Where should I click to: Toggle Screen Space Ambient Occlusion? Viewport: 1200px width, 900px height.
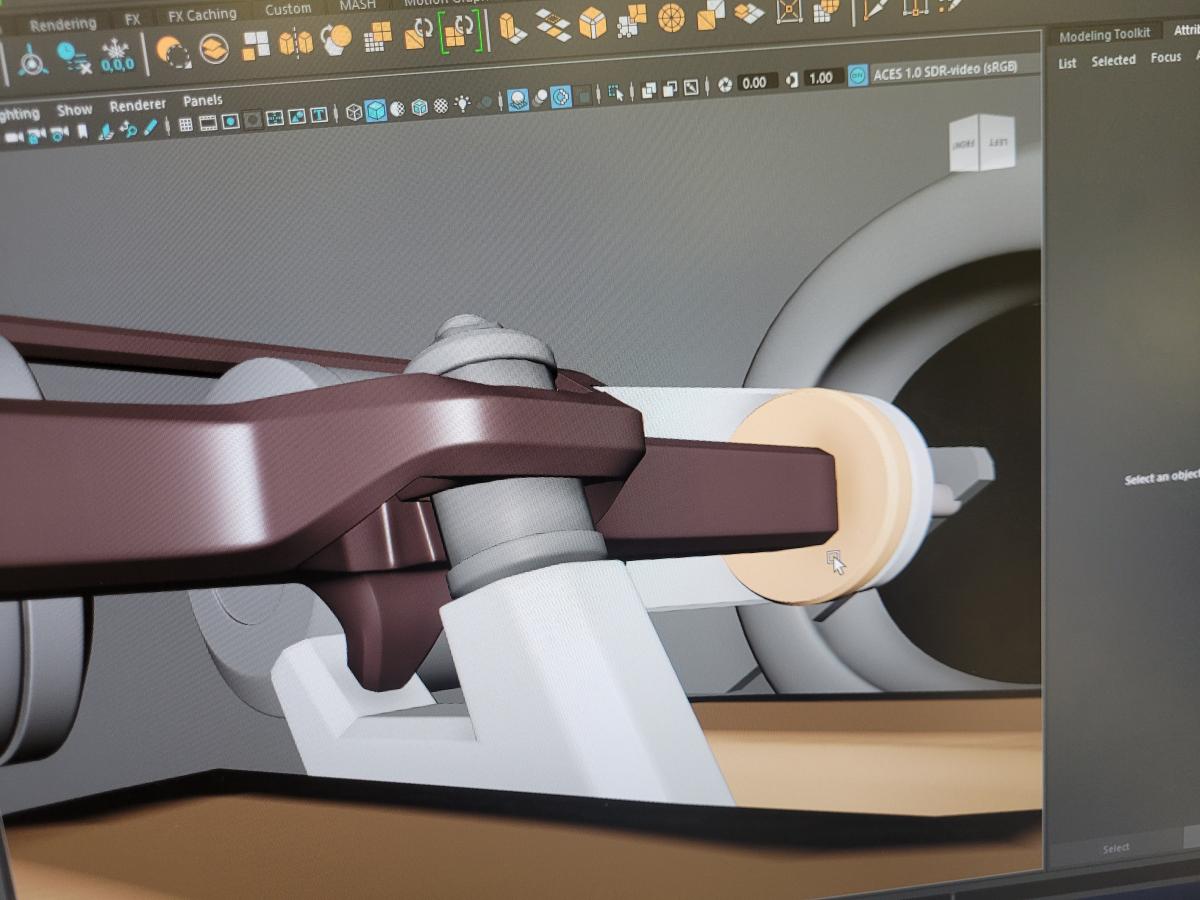click(518, 100)
